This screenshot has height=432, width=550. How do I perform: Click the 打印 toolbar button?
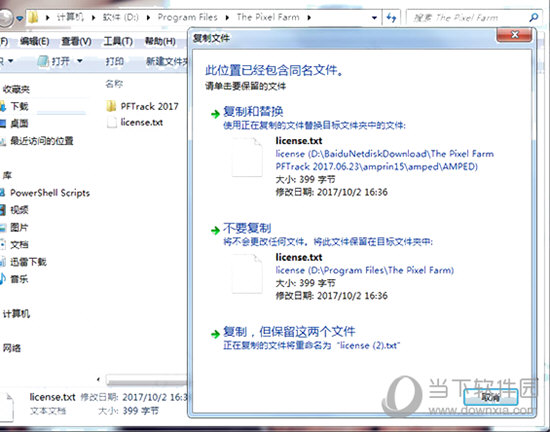click(115, 61)
